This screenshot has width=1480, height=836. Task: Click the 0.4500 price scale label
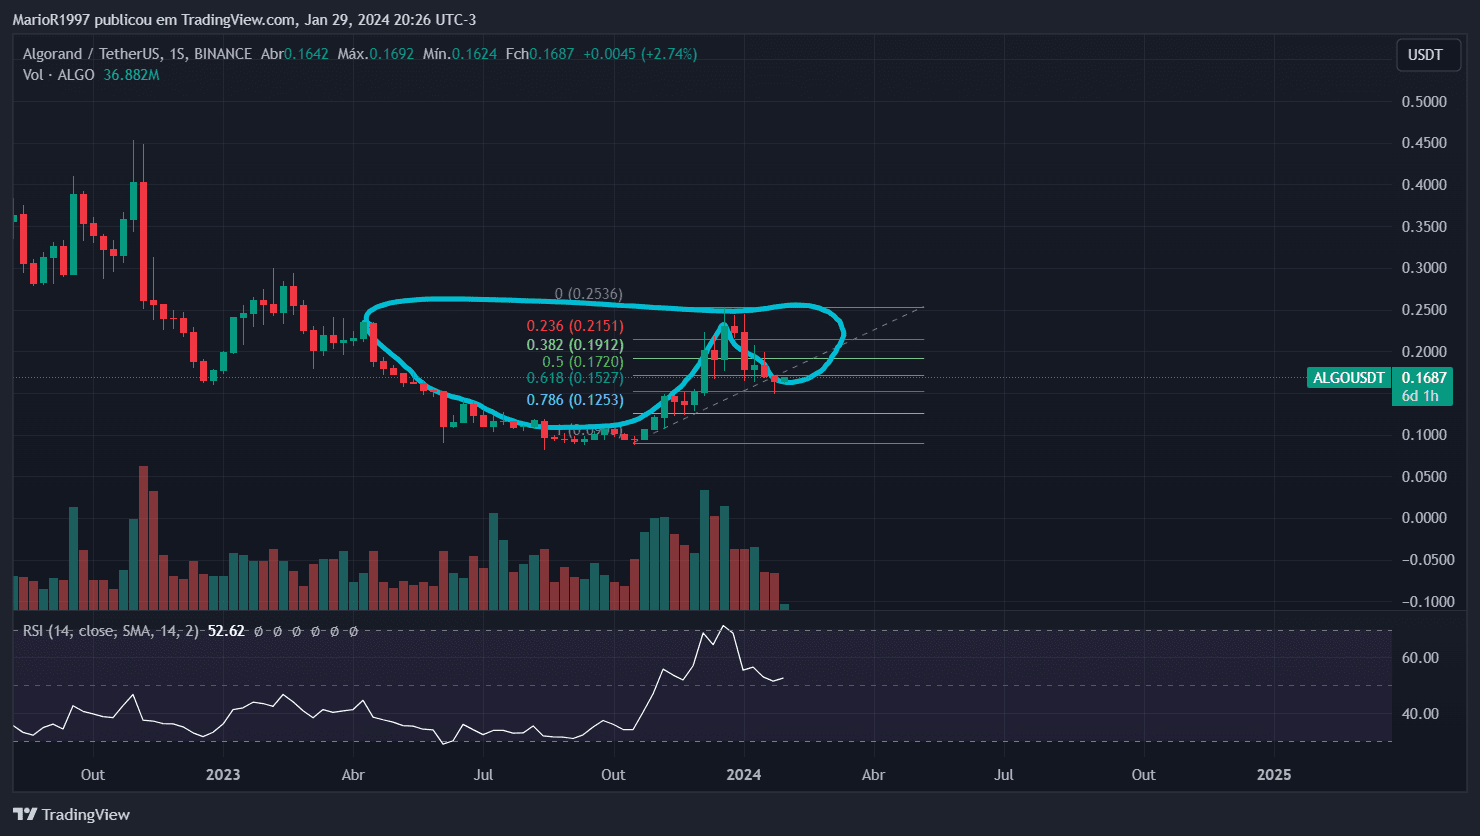(1424, 143)
